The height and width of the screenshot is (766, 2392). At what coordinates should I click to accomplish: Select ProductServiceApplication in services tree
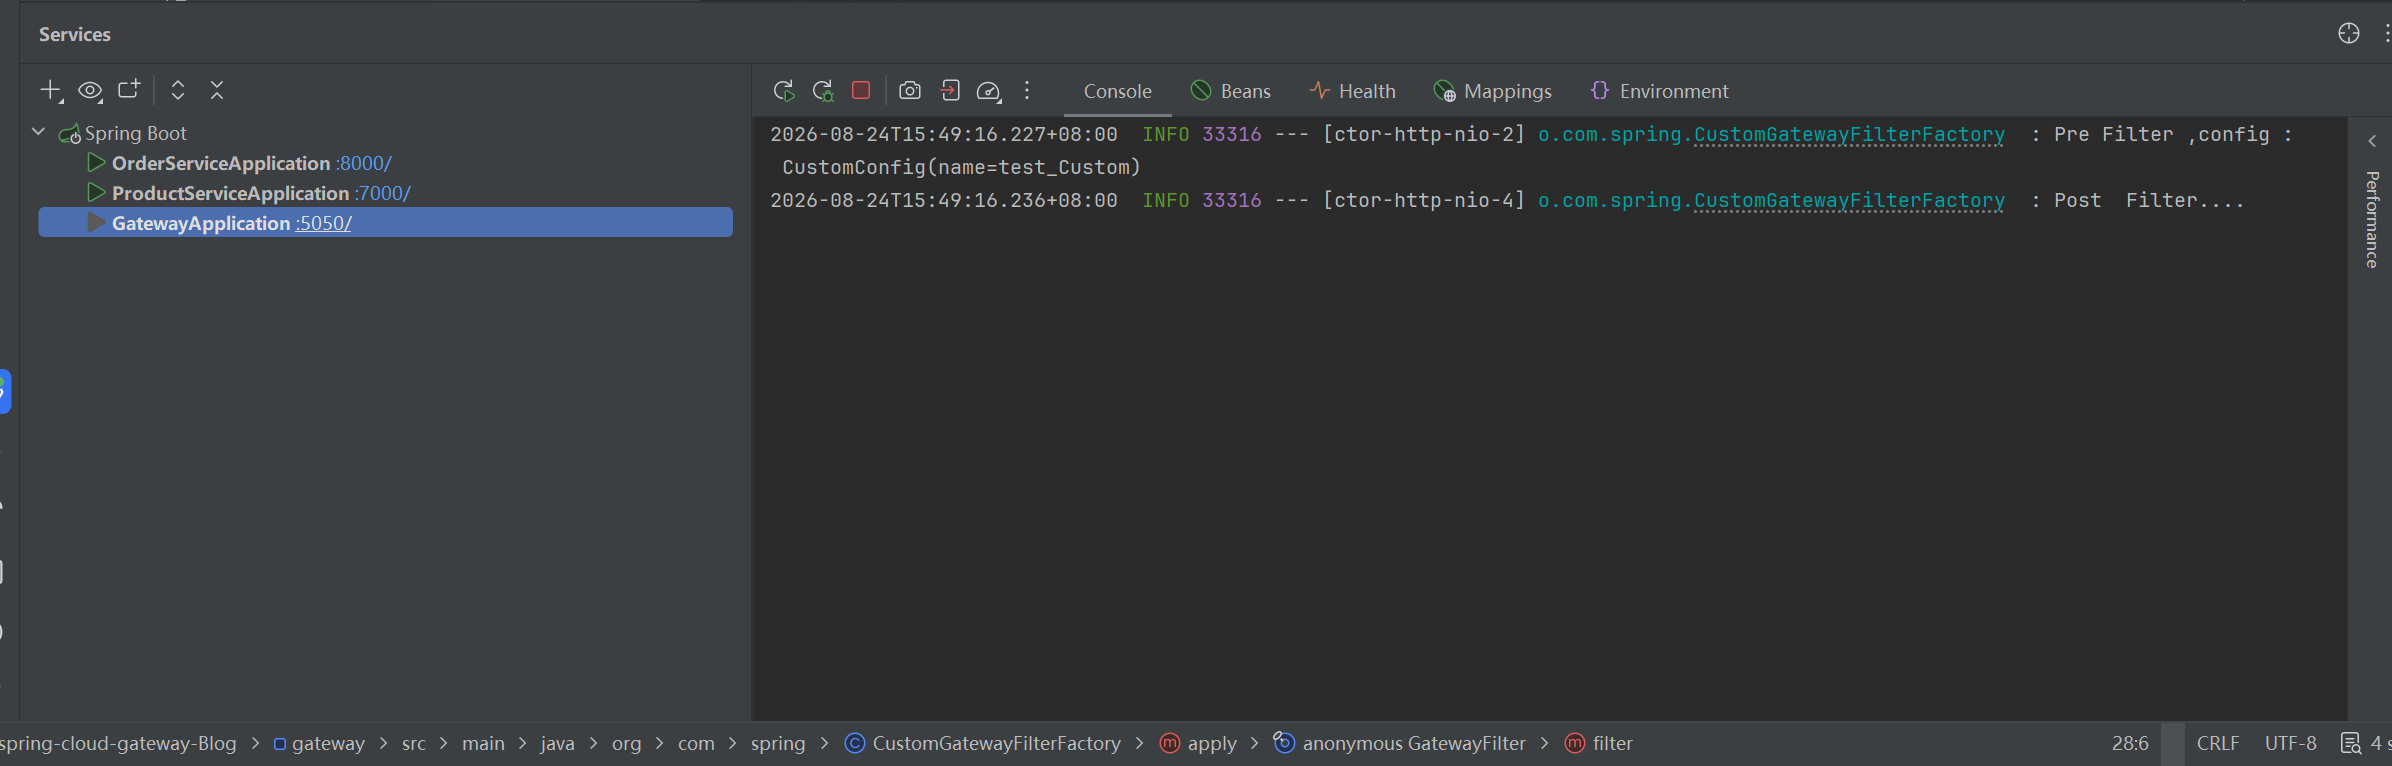tap(230, 193)
